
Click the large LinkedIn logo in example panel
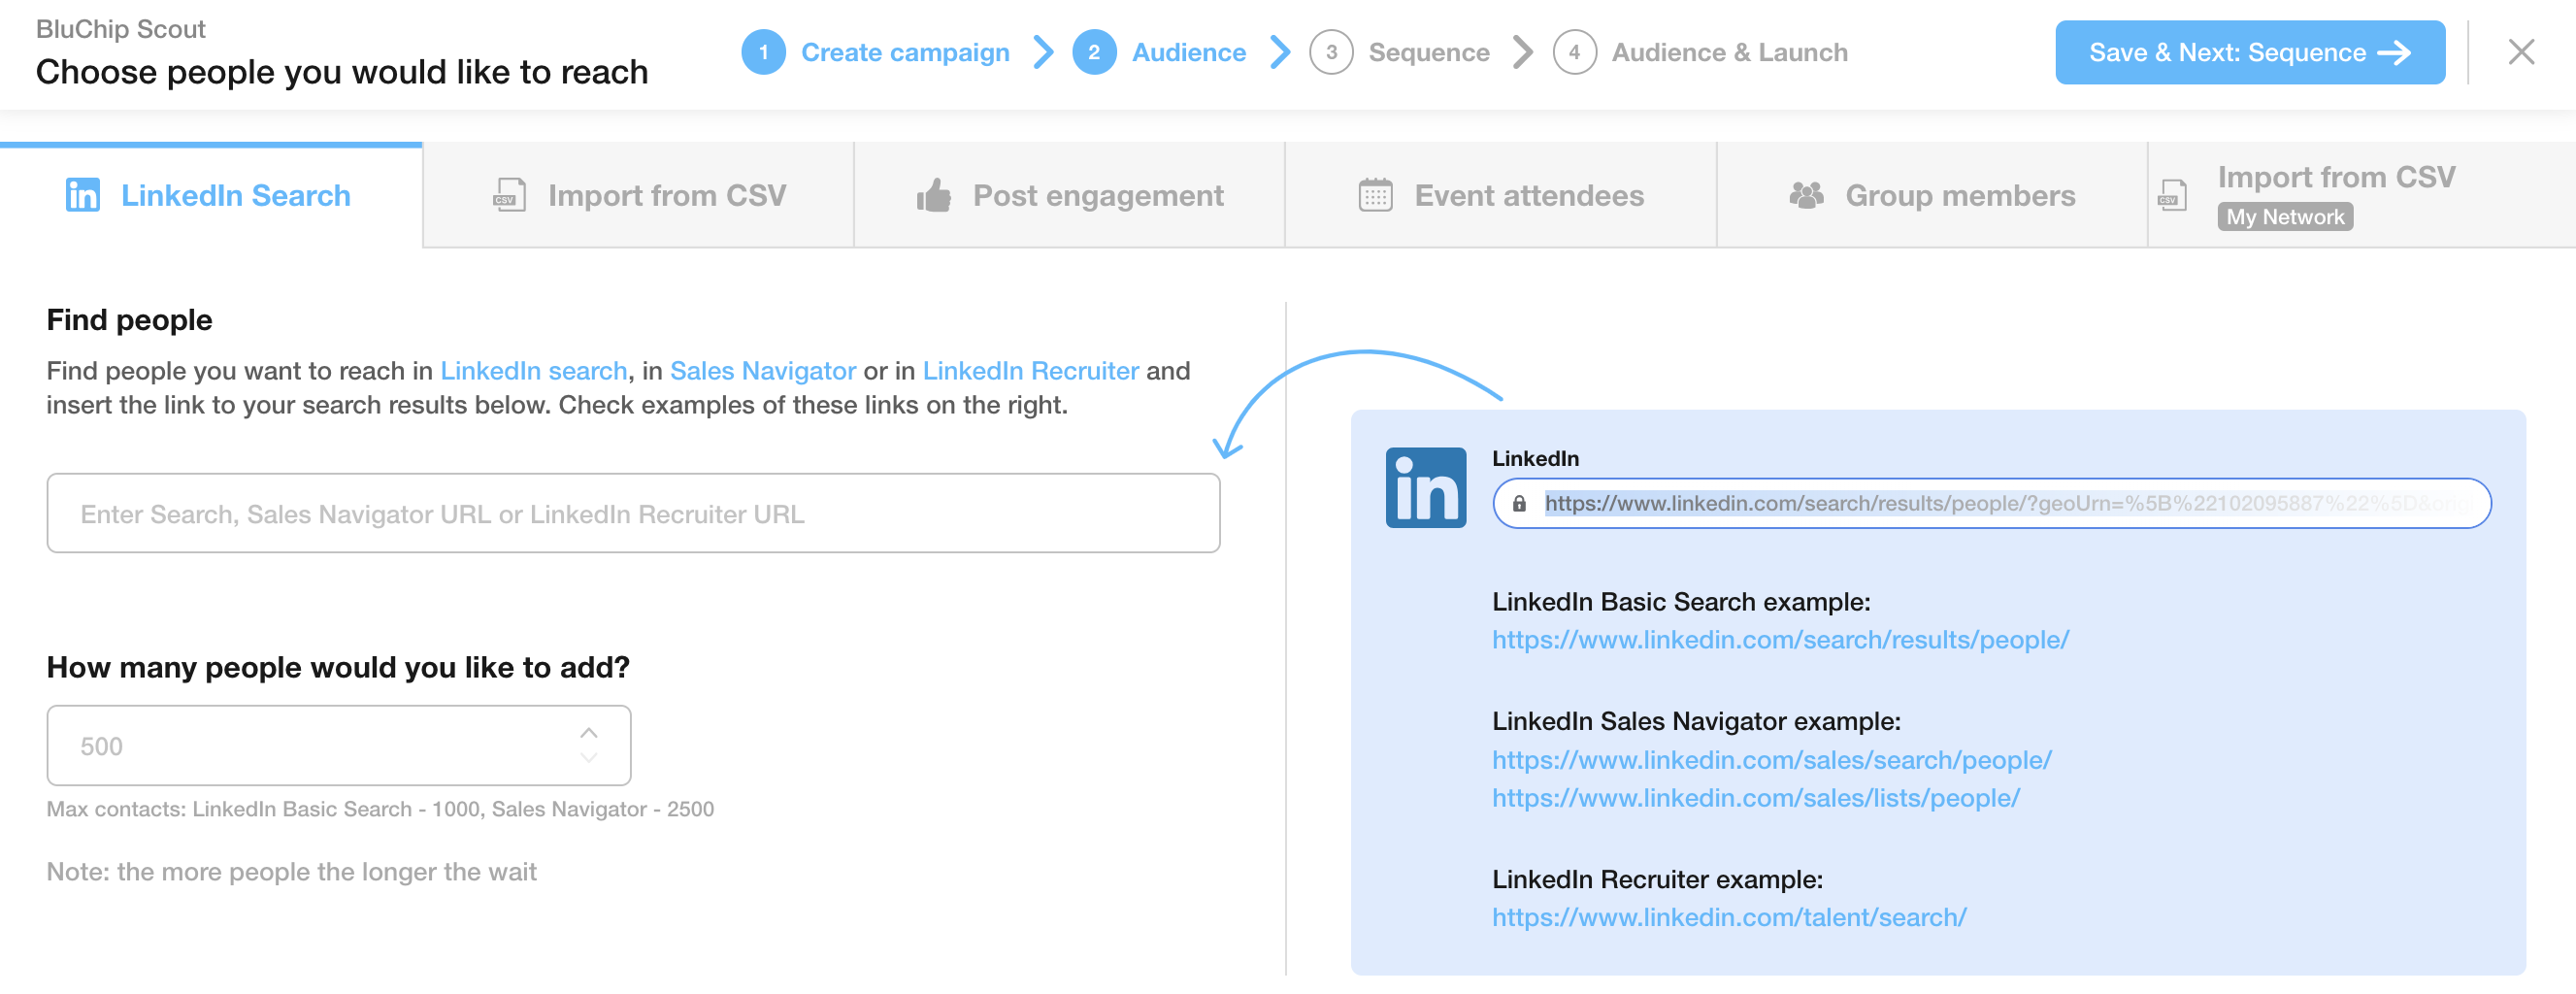tap(1425, 488)
